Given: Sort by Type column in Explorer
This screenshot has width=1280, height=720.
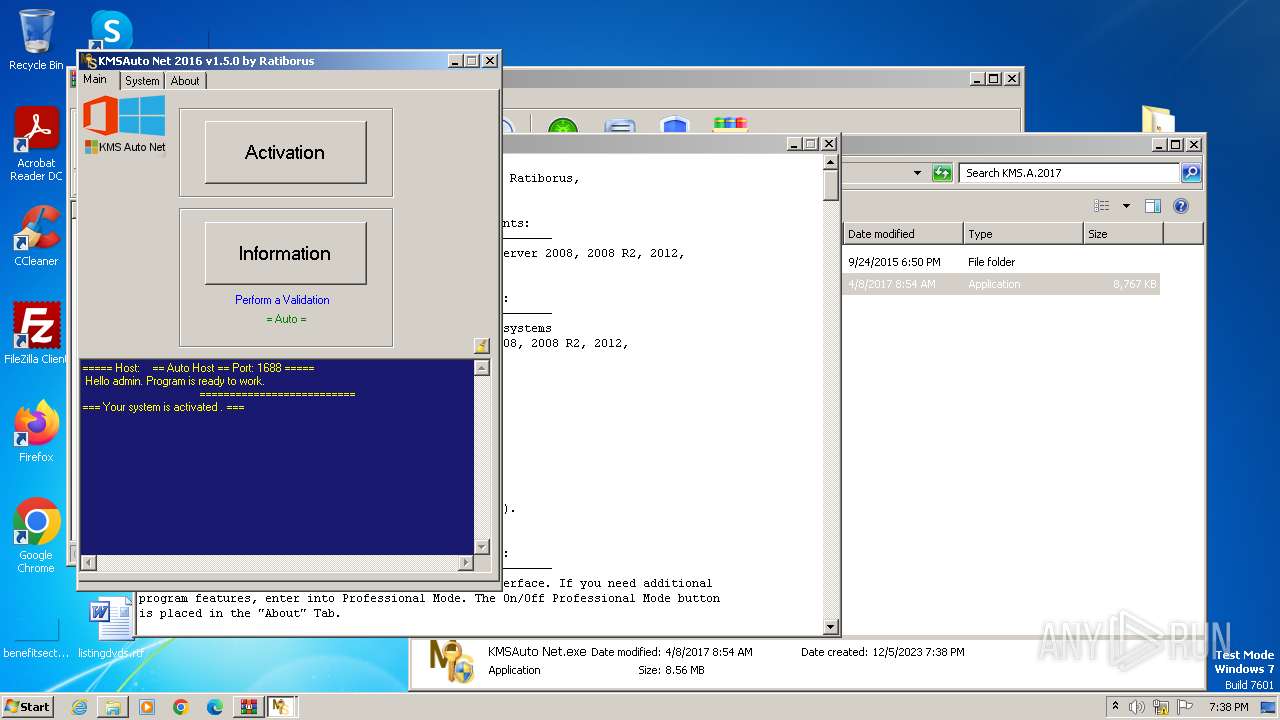Looking at the screenshot, I should [x=1023, y=234].
